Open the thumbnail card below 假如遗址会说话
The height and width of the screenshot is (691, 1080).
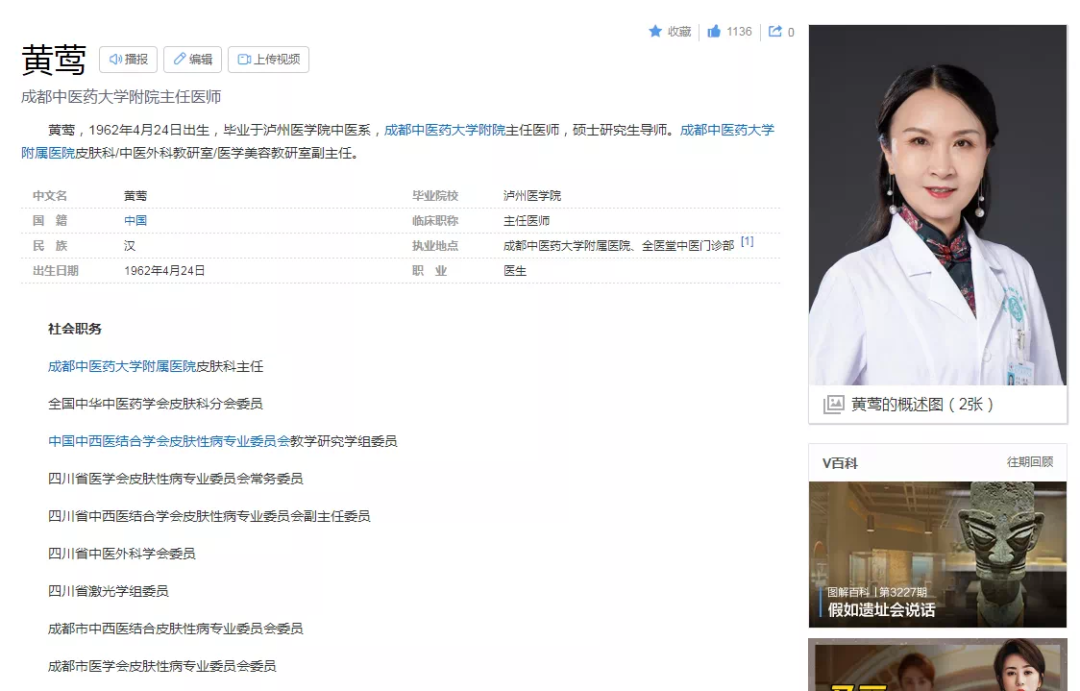pos(937,665)
